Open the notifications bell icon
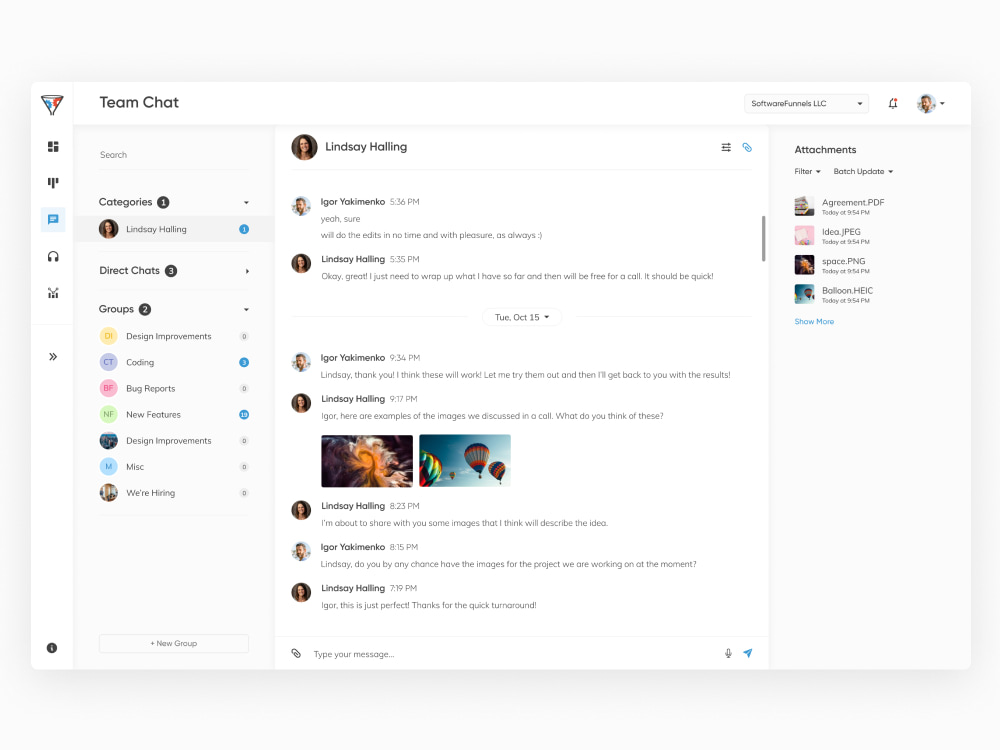Viewport: 1000px width, 750px height. (893, 103)
